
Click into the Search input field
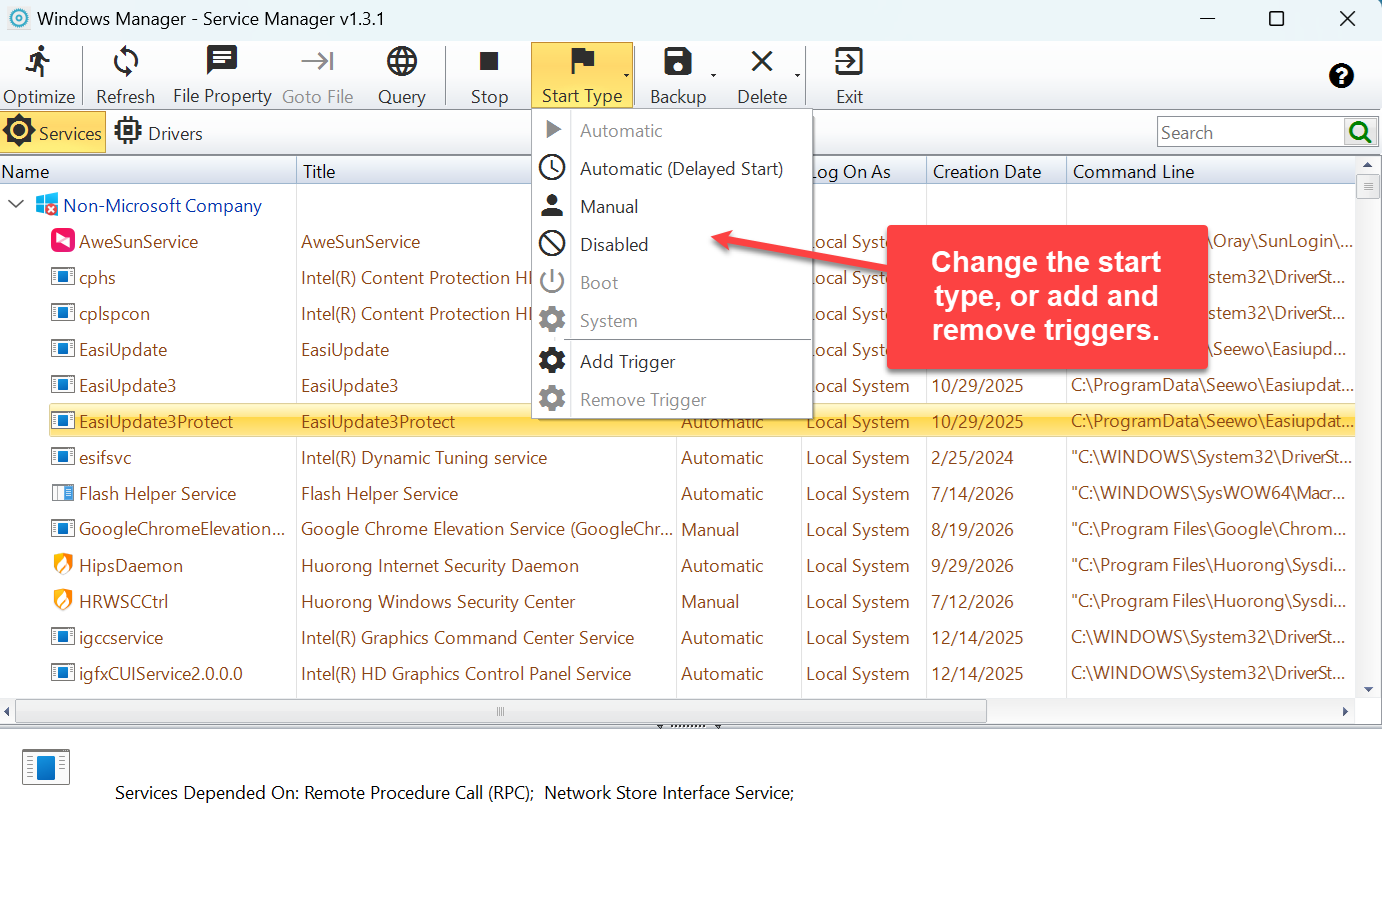[x=1250, y=132]
